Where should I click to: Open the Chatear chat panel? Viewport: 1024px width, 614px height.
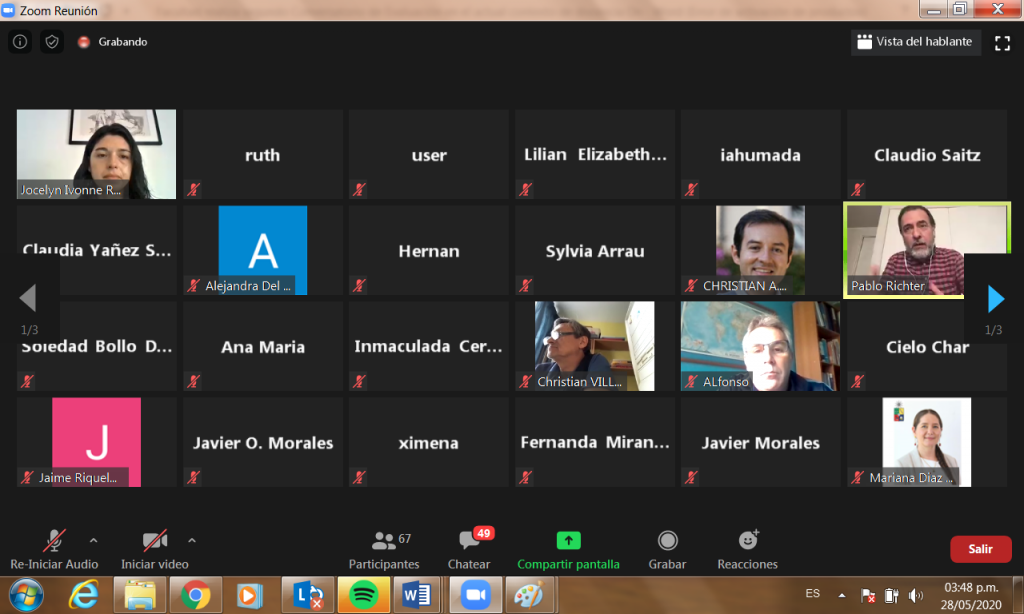click(468, 541)
